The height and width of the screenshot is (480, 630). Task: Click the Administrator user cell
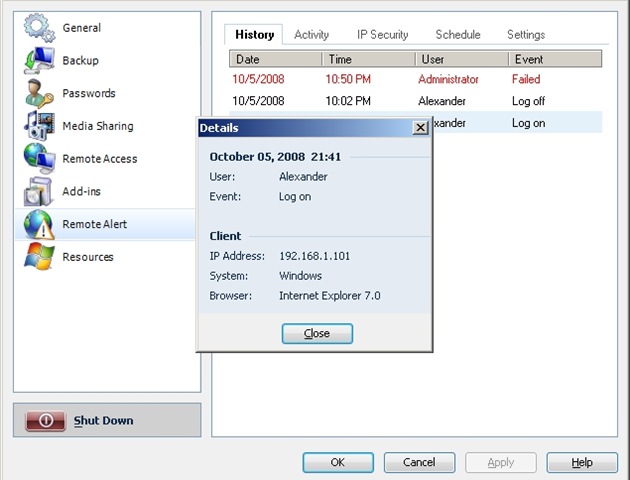[x=448, y=79]
